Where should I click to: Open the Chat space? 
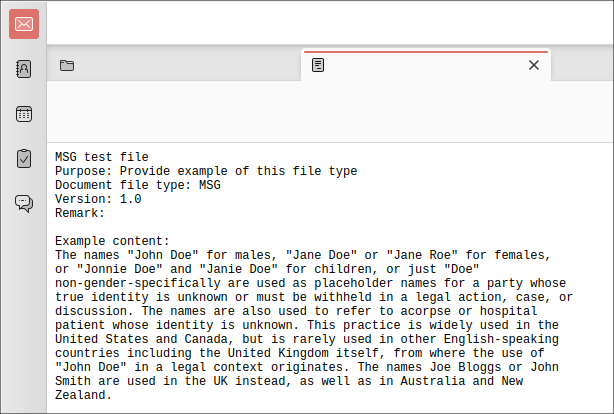pos(24,203)
